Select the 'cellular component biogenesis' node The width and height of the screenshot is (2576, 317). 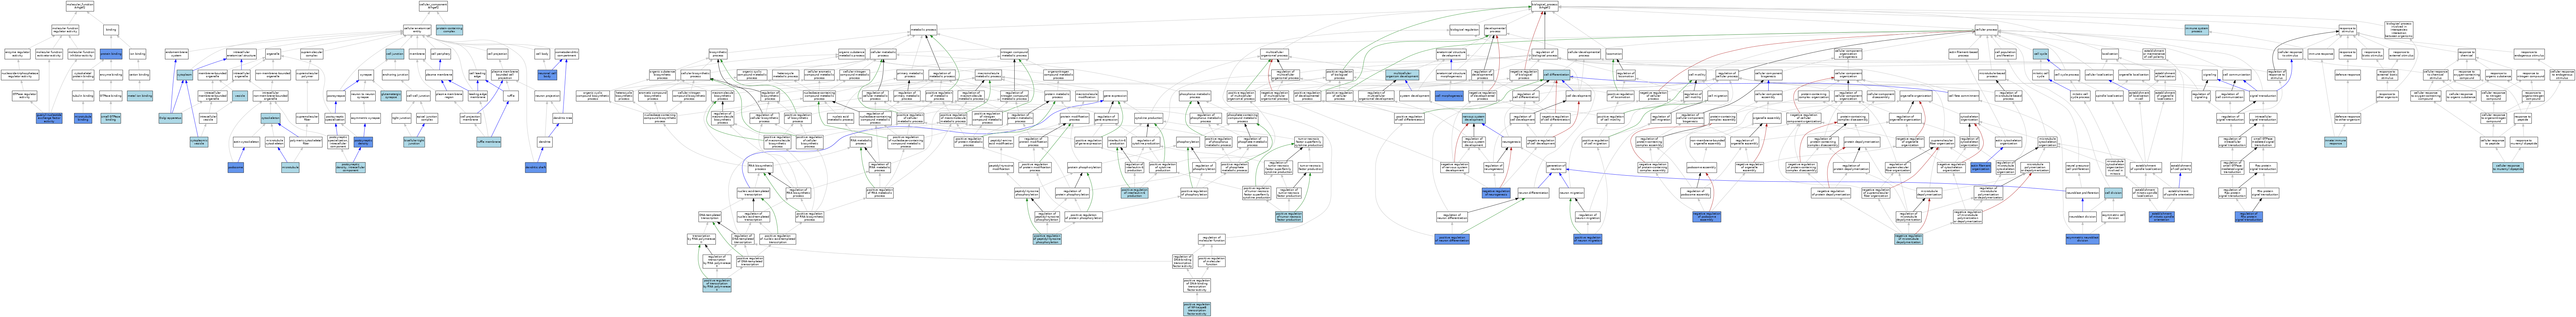(x=1769, y=75)
